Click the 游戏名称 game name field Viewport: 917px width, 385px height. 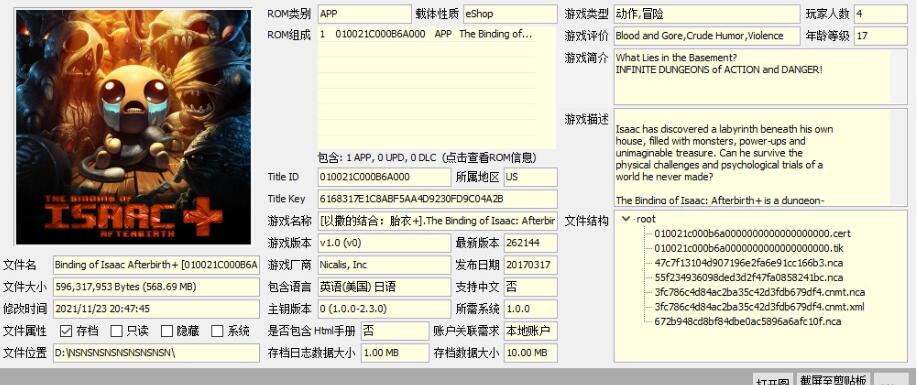click(437, 221)
